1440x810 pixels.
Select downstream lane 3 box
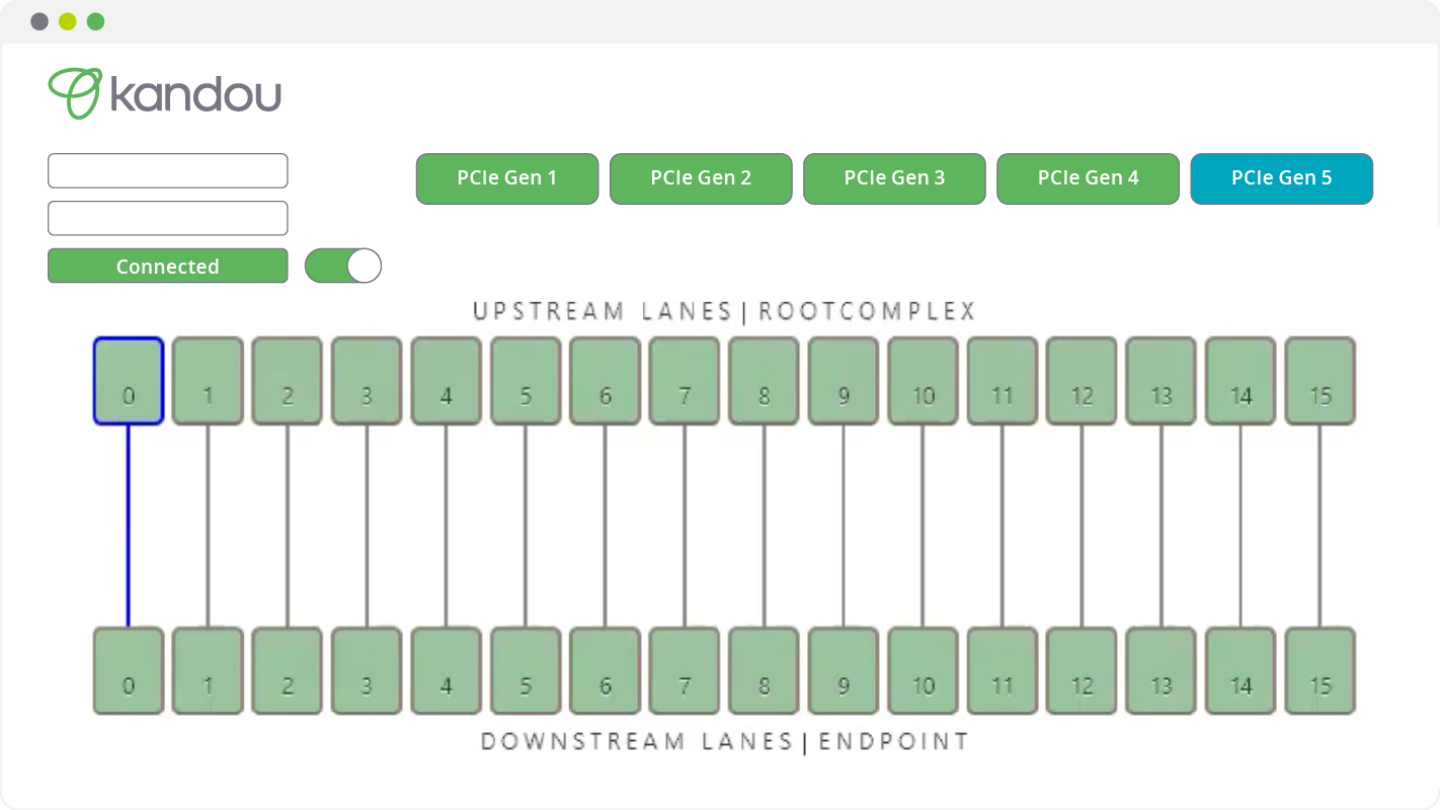366,671
